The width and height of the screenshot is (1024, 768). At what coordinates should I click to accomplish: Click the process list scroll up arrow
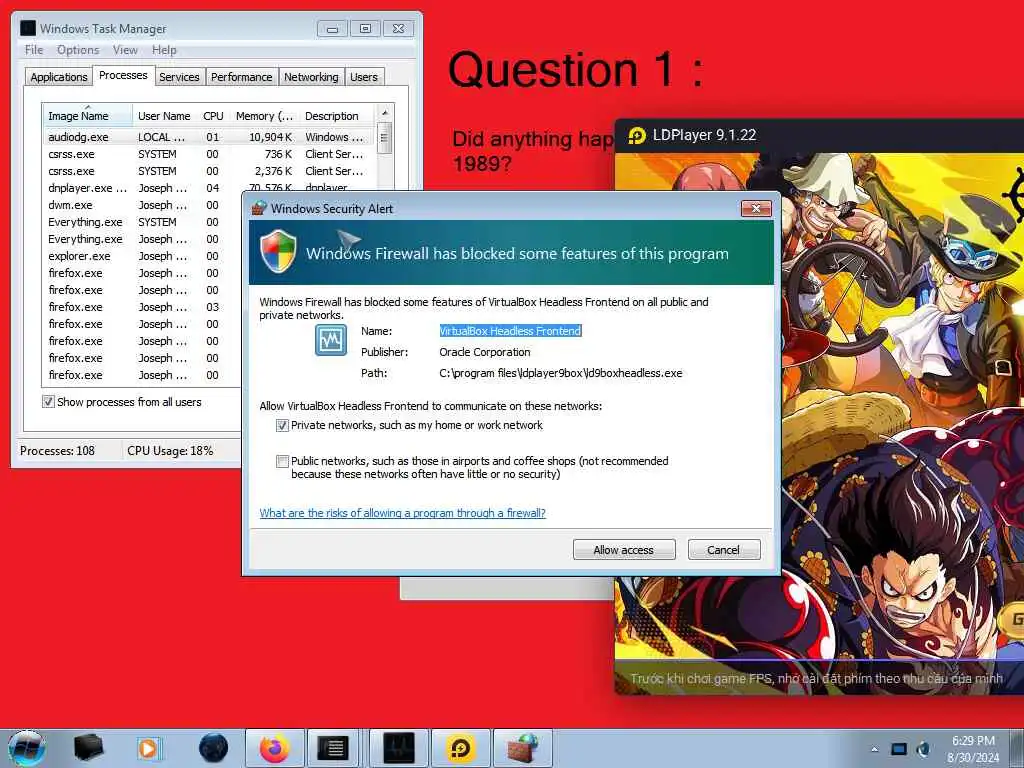click(x=385, y=112)
